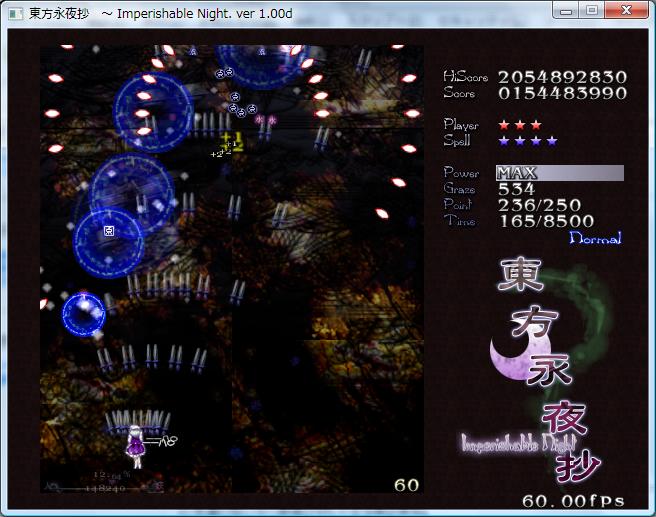Click the Time value 165/8500

coord(546,221)
